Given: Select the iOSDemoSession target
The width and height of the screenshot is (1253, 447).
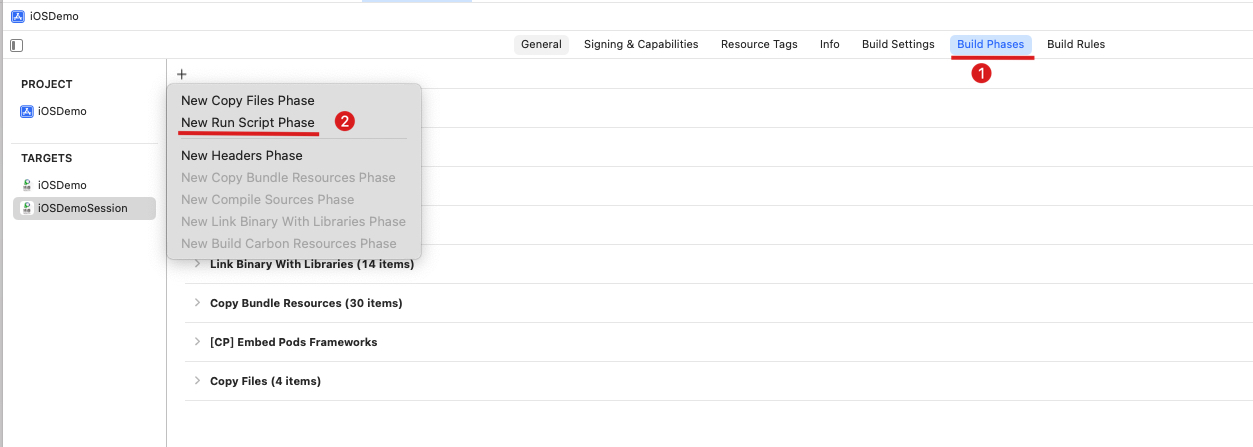Looking at the screenshot, I should [x=83, y=208].
